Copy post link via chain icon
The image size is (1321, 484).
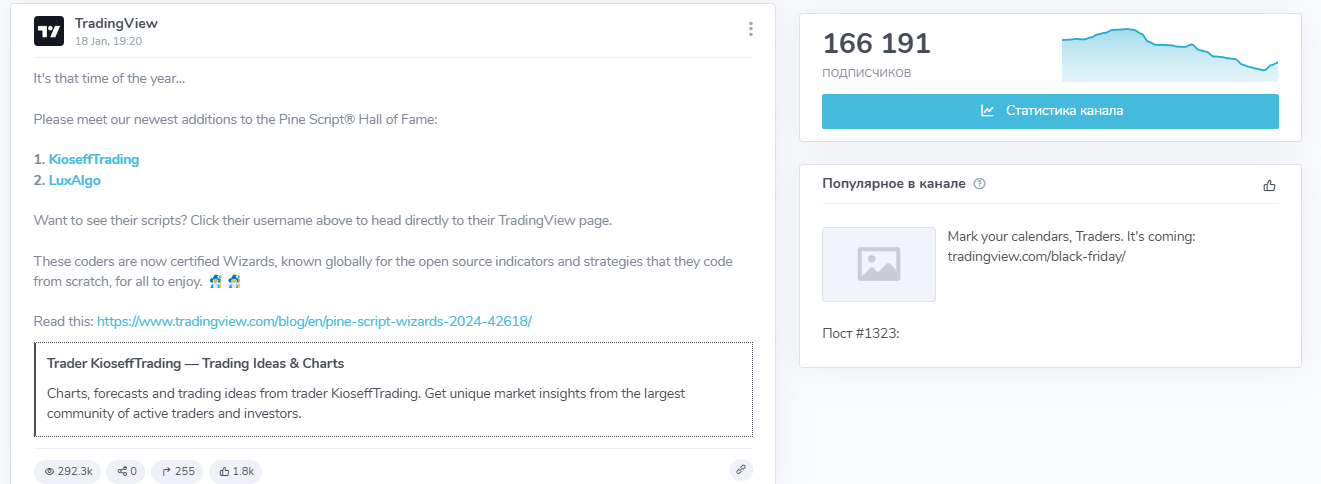tap(741, 469)
